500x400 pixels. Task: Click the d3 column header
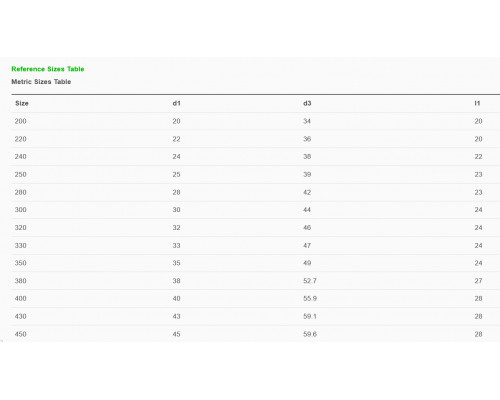point(307,103)
